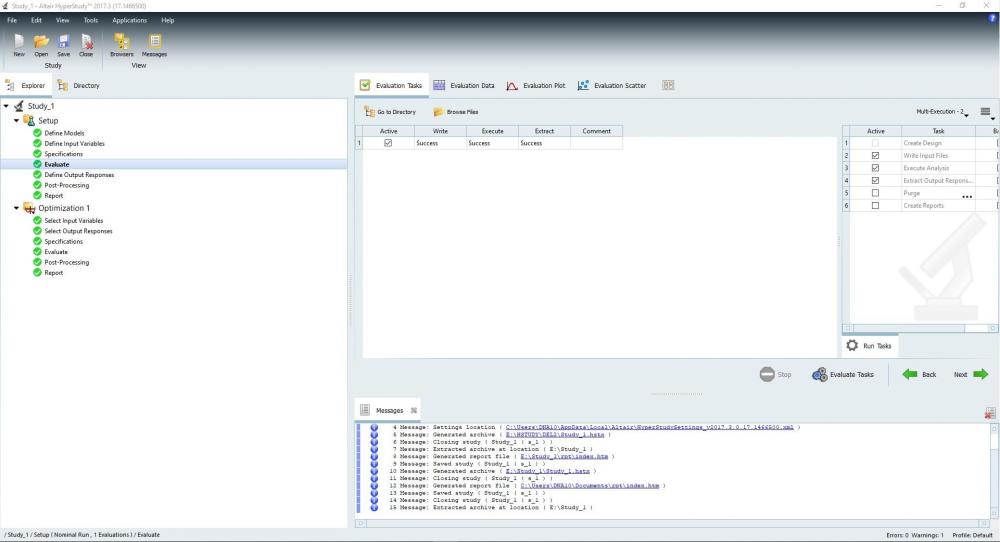1000x542 pixels.
Task: Open the Edit menu
Action: (x=36, y=20)
